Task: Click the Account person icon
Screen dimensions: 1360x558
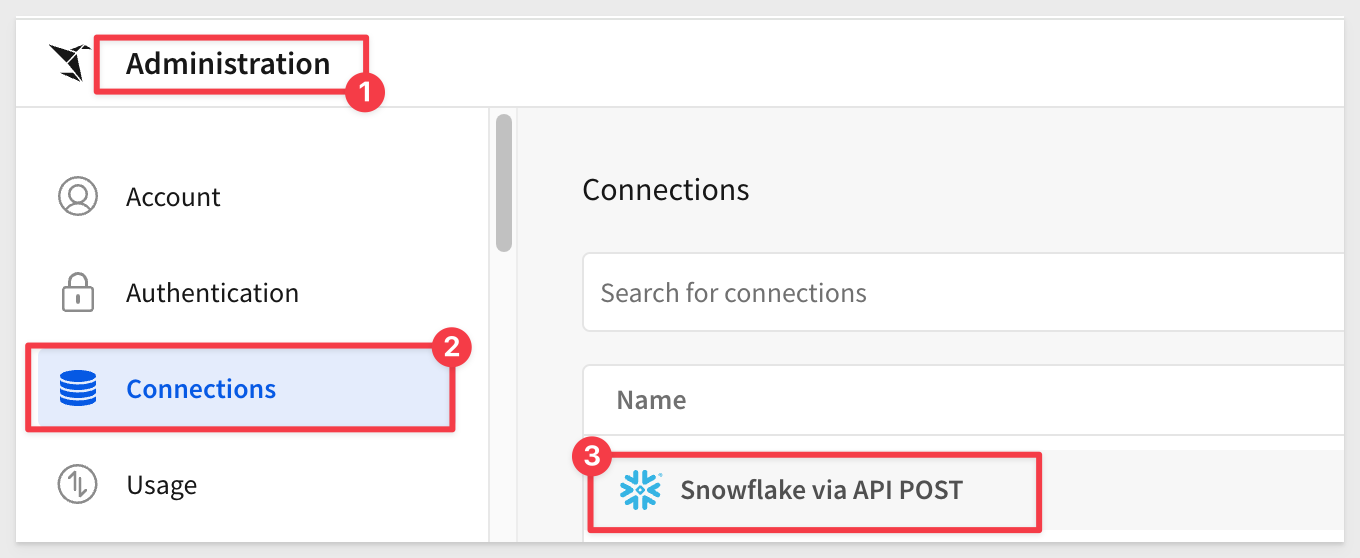Action: 78,197
